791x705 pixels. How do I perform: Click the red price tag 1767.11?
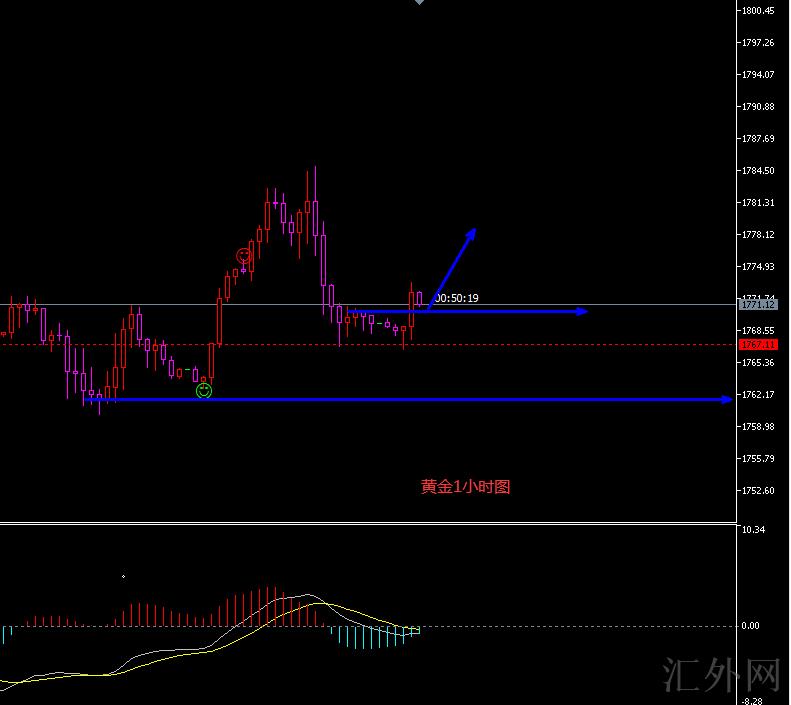click(757, 344)
